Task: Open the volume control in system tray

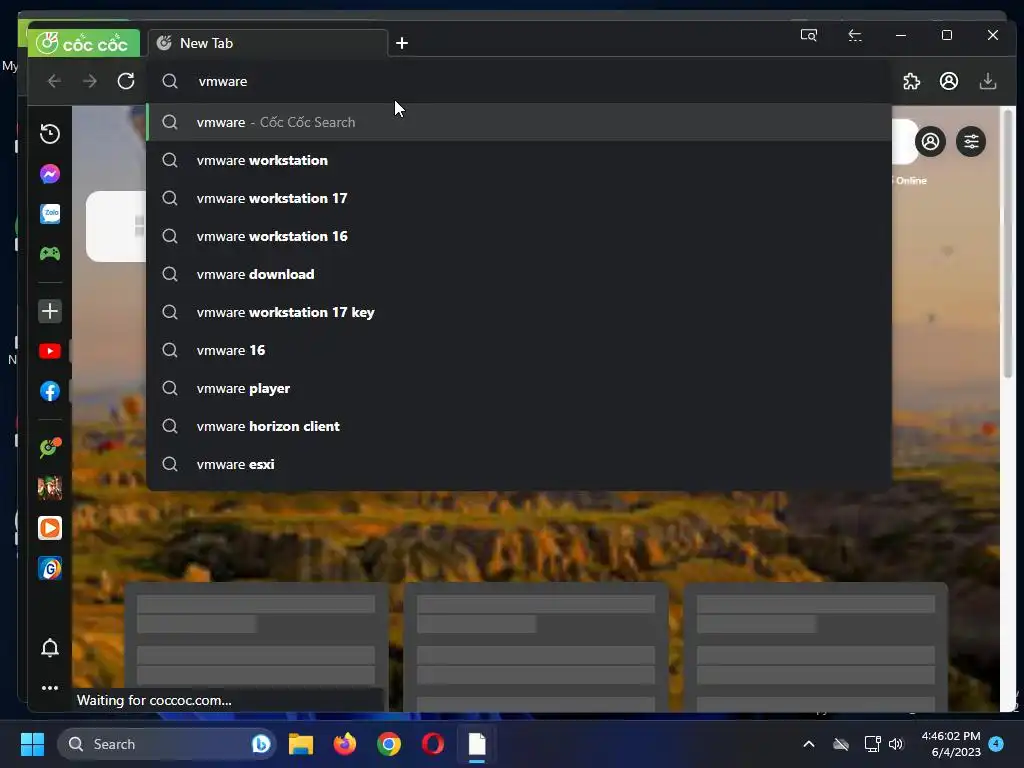Action: click(x=896, y=744)
